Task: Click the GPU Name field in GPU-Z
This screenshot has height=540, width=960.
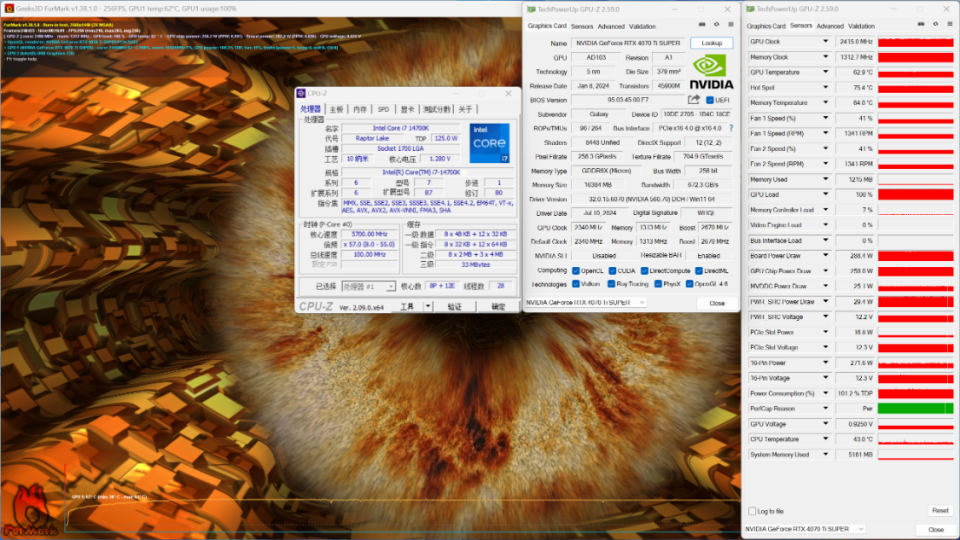Action: click(x=628, y=43)
